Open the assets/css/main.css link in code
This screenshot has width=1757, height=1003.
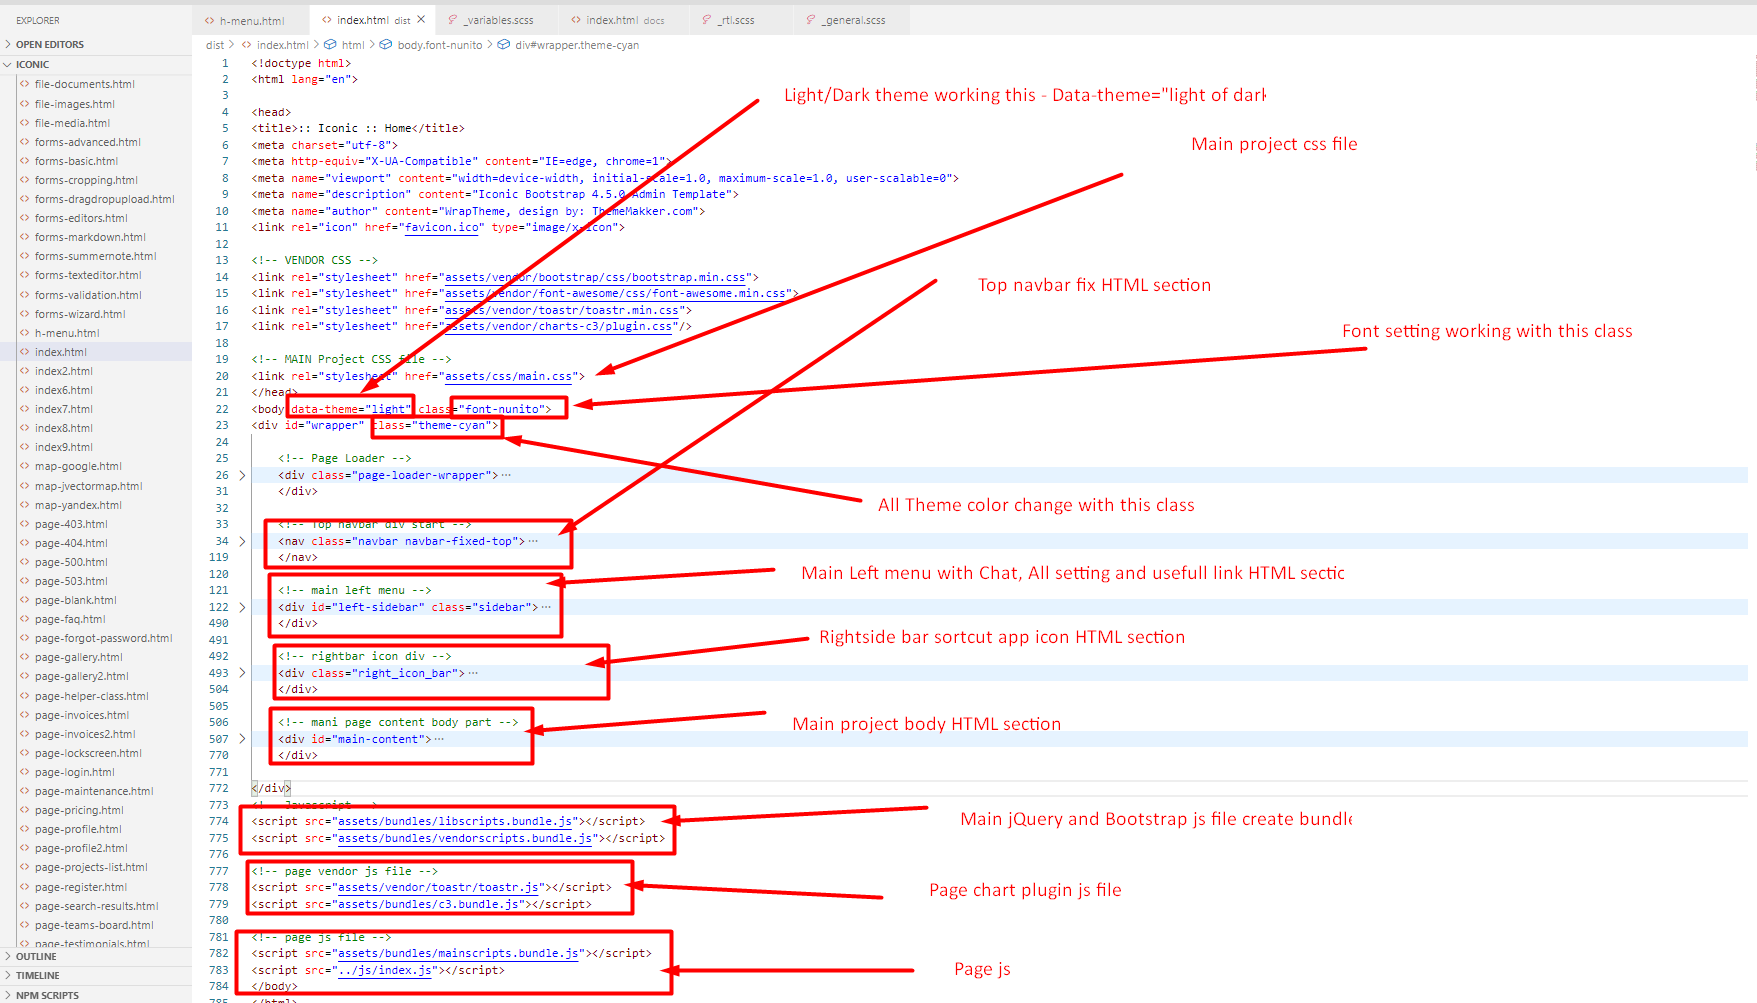coord(508,376)
